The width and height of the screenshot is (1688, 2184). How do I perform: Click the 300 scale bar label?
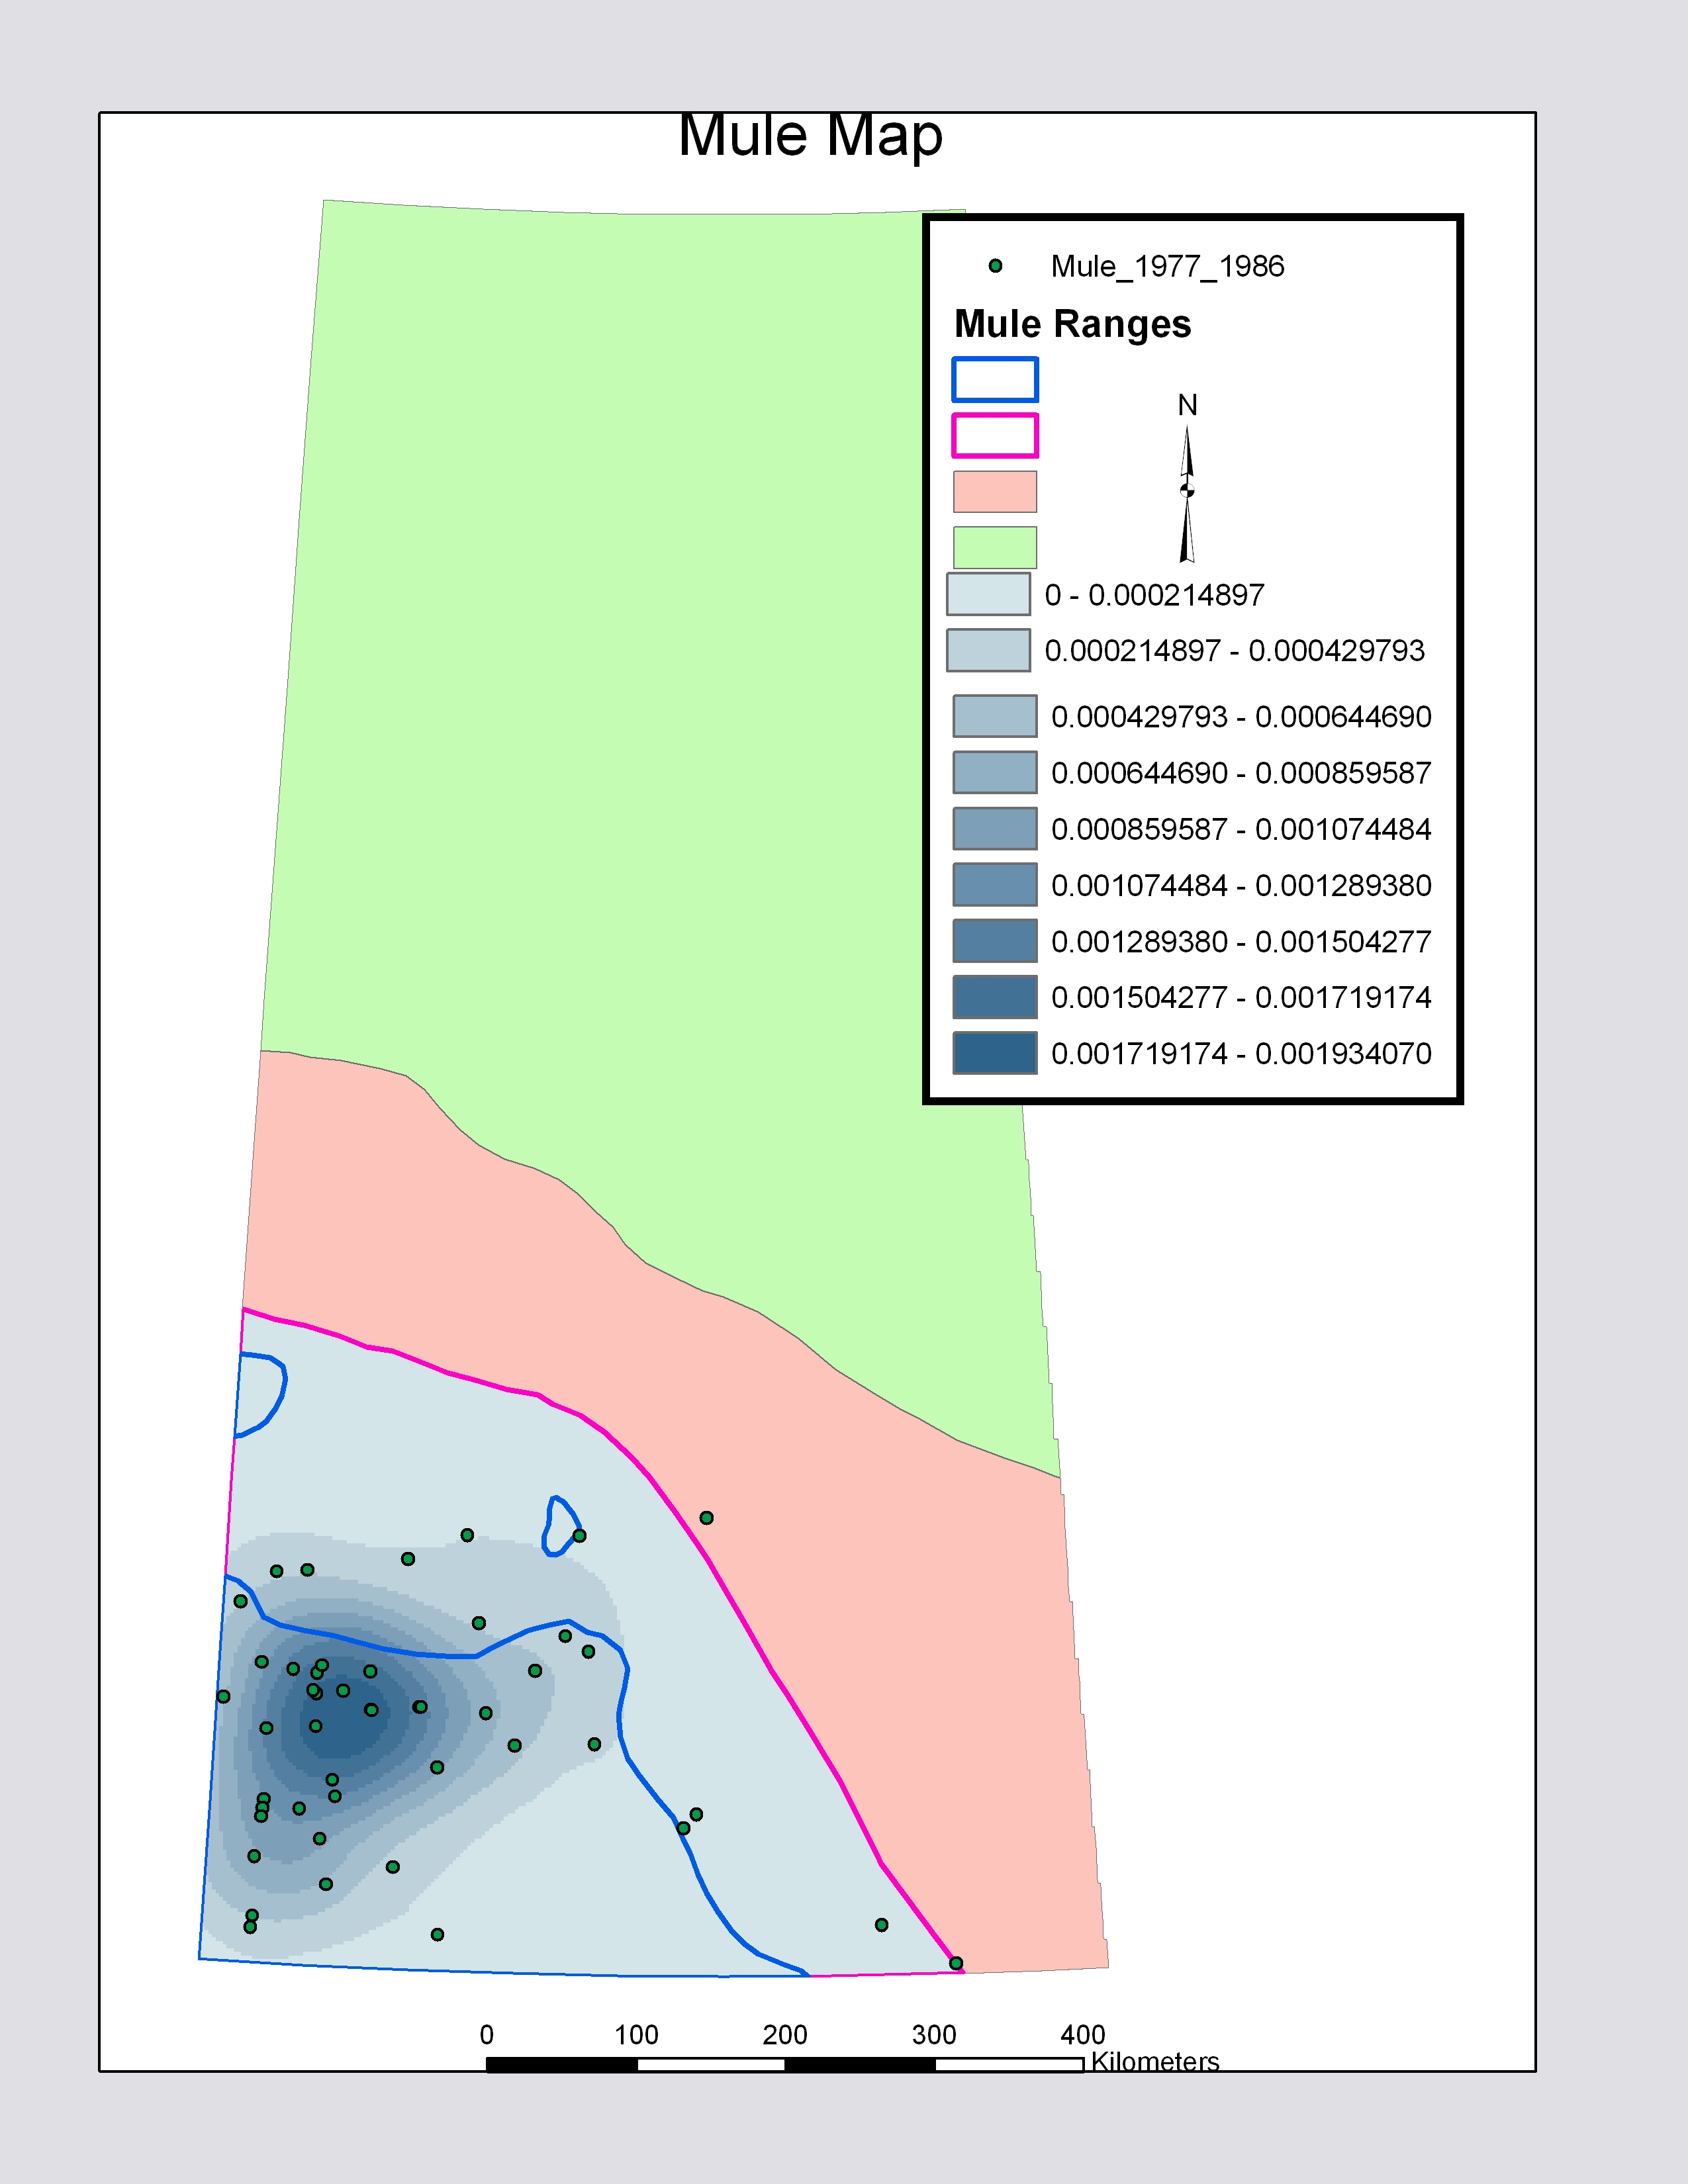click(x=934, y=2035)
